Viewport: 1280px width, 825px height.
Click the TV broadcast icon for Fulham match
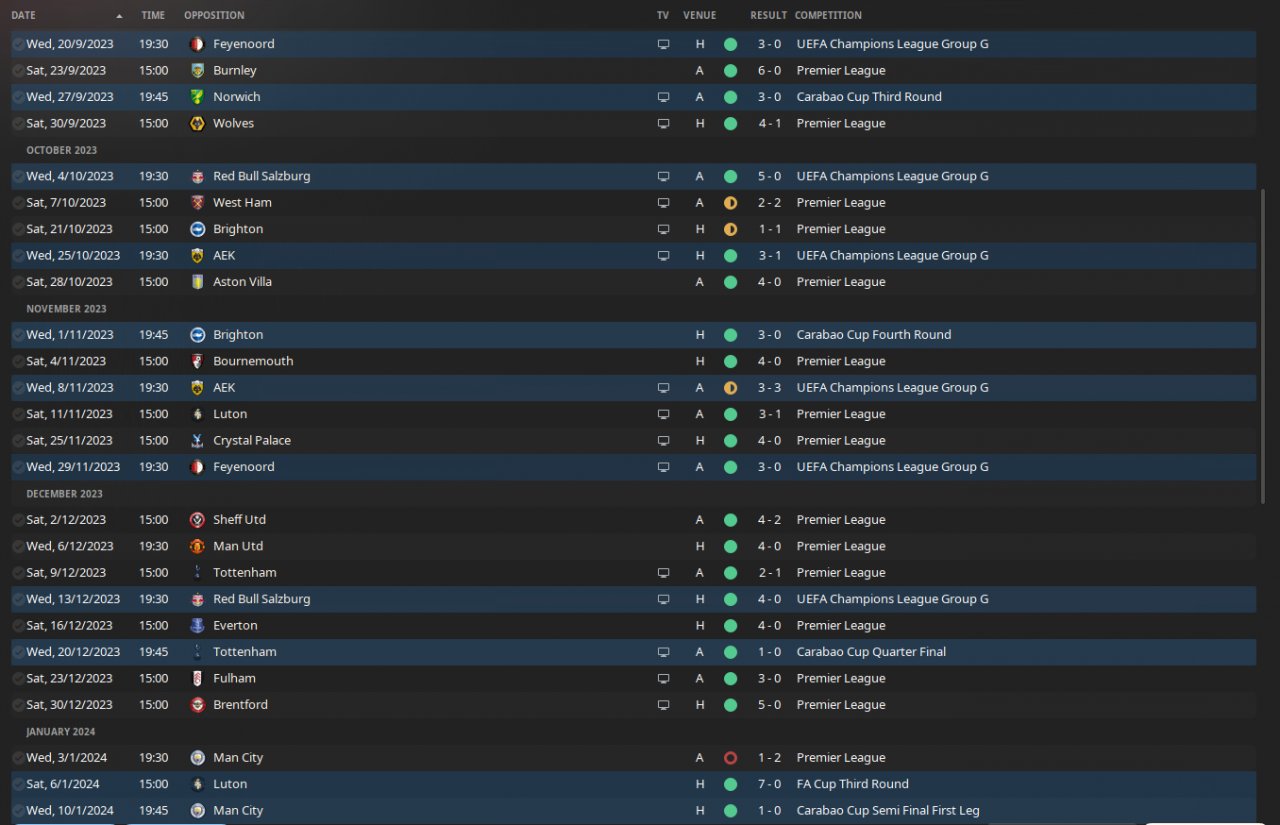point(663,679)
